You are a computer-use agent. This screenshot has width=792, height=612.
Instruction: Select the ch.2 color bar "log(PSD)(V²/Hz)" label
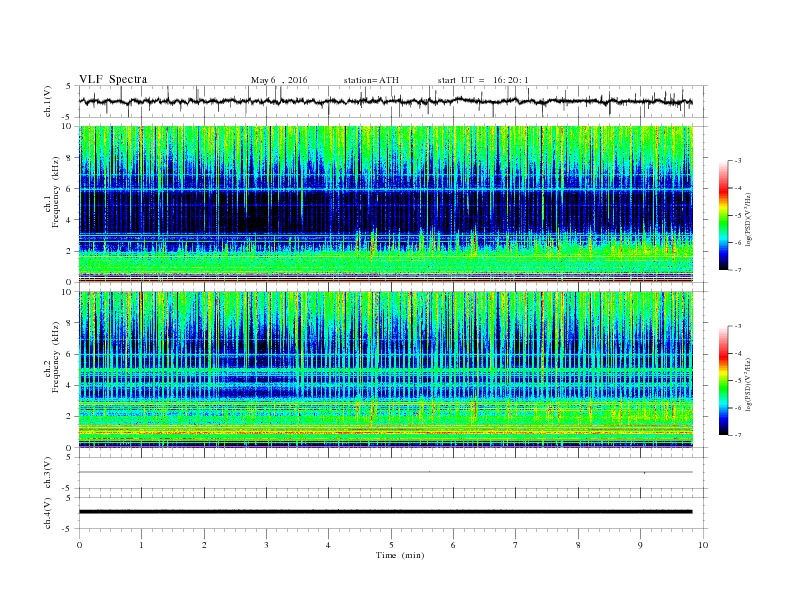[748, 384]
